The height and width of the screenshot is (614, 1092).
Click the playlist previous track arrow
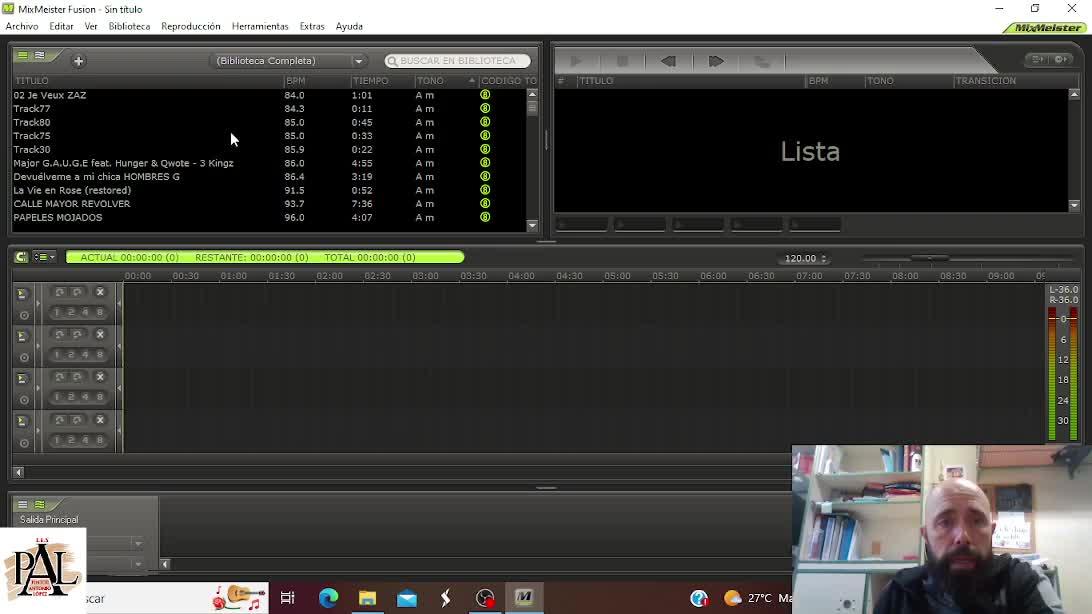coord(668,61)
